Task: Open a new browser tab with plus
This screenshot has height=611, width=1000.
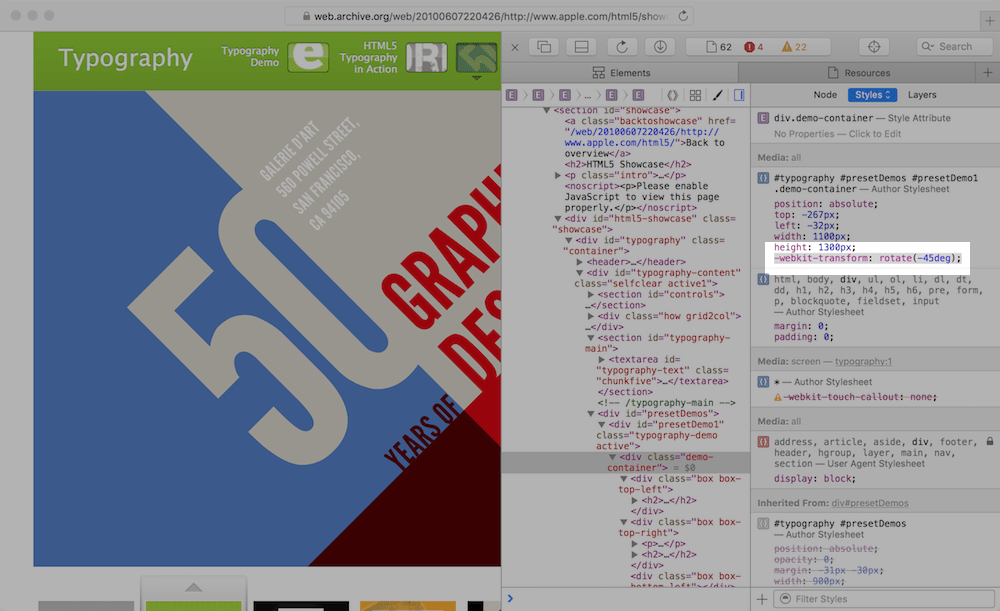Action: pyautogui.click(x=989, y=20)
